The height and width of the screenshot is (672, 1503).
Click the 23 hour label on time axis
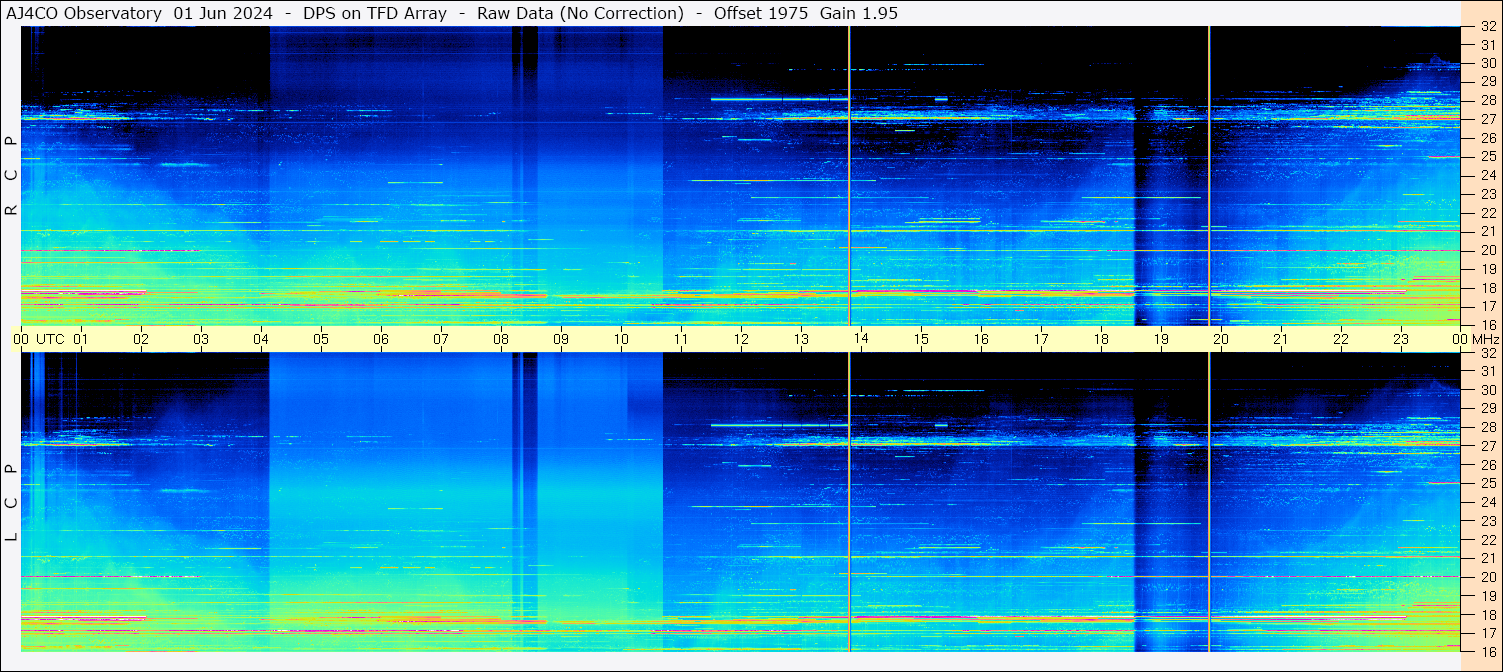coord(1400,339)
